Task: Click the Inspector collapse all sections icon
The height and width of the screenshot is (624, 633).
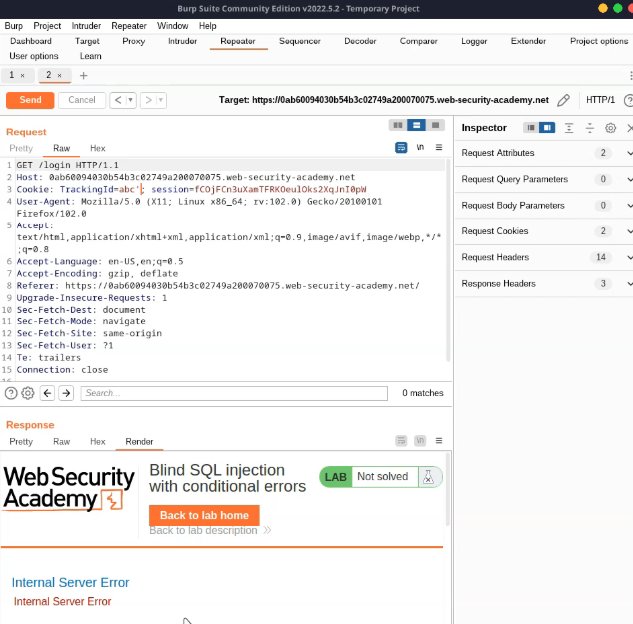Action: tap(590, 128)
